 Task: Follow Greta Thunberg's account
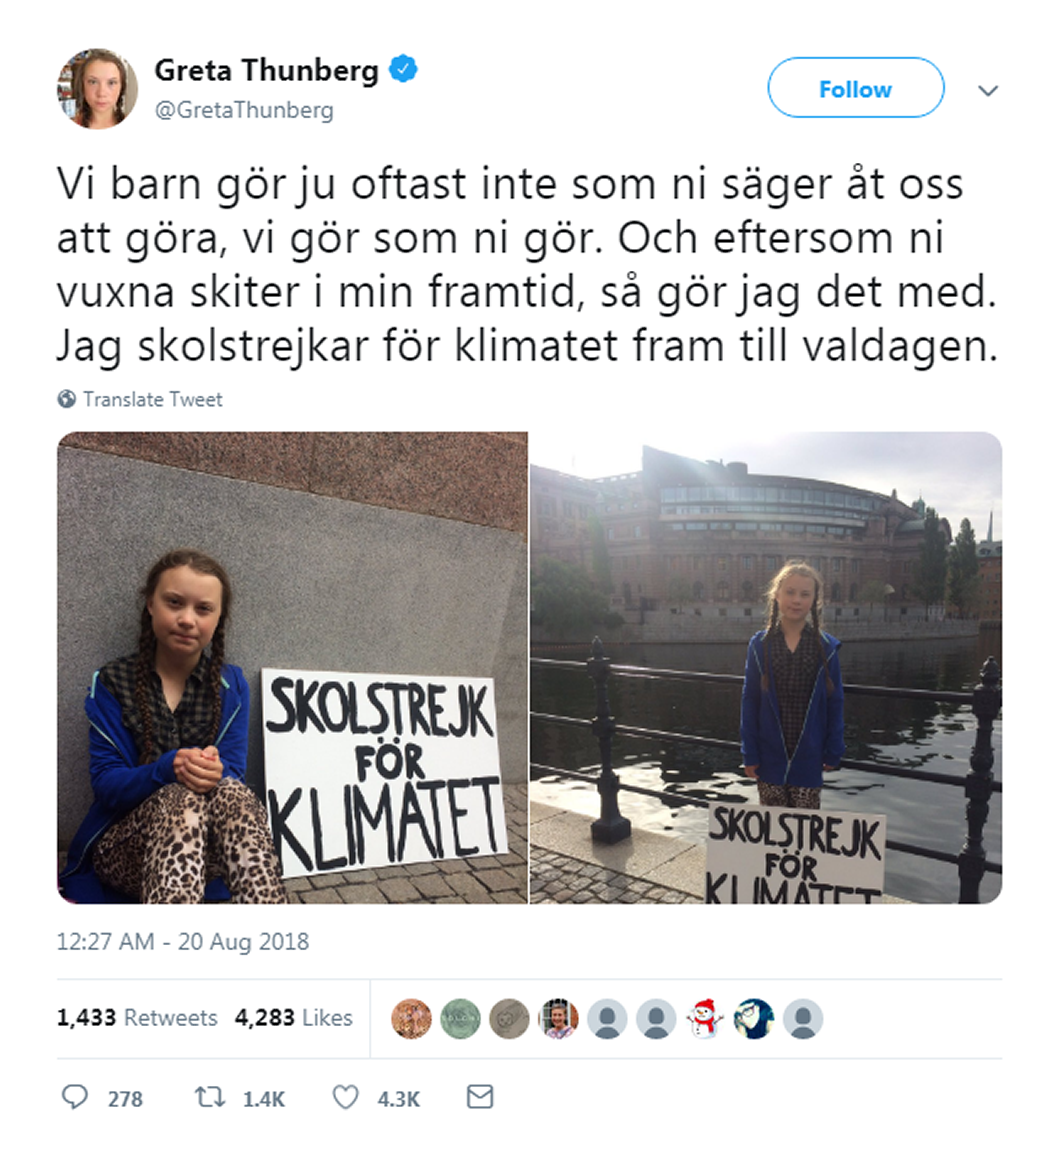[x=856, y=87]
